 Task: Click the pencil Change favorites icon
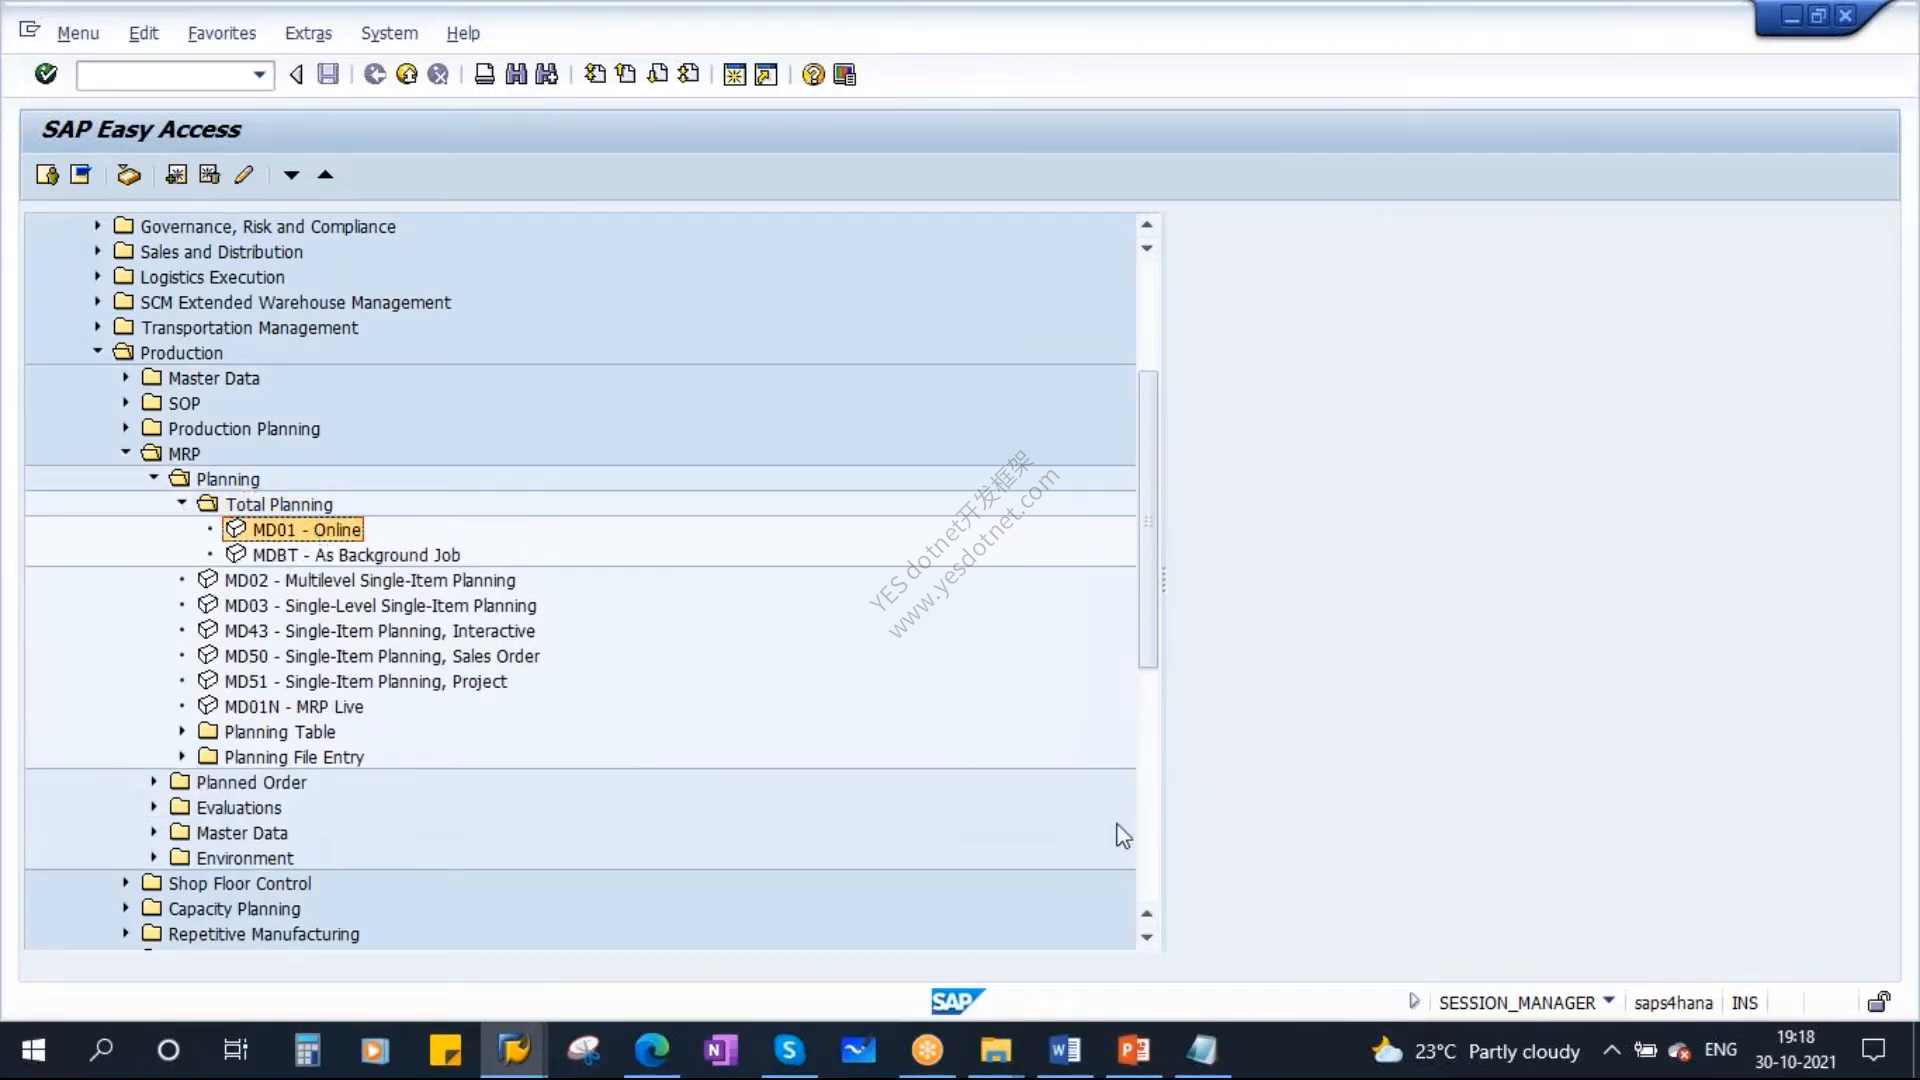pos(243,175)
